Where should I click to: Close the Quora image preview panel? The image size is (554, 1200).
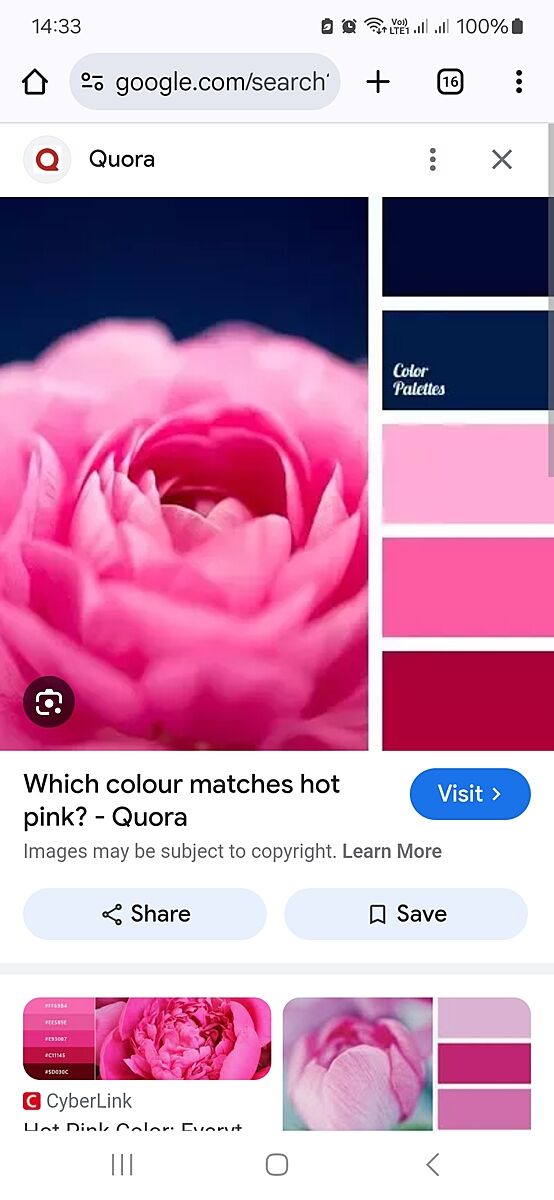502,159
